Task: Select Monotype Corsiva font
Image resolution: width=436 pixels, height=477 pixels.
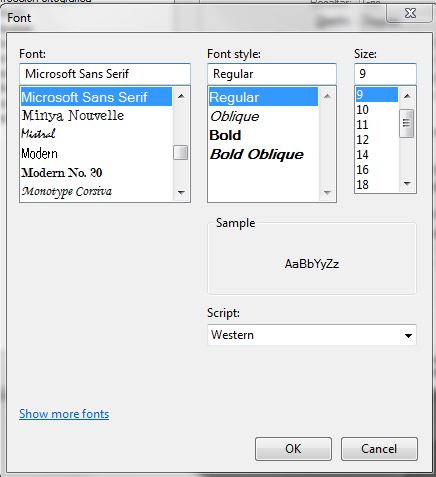Action: [x=96, y=191]
